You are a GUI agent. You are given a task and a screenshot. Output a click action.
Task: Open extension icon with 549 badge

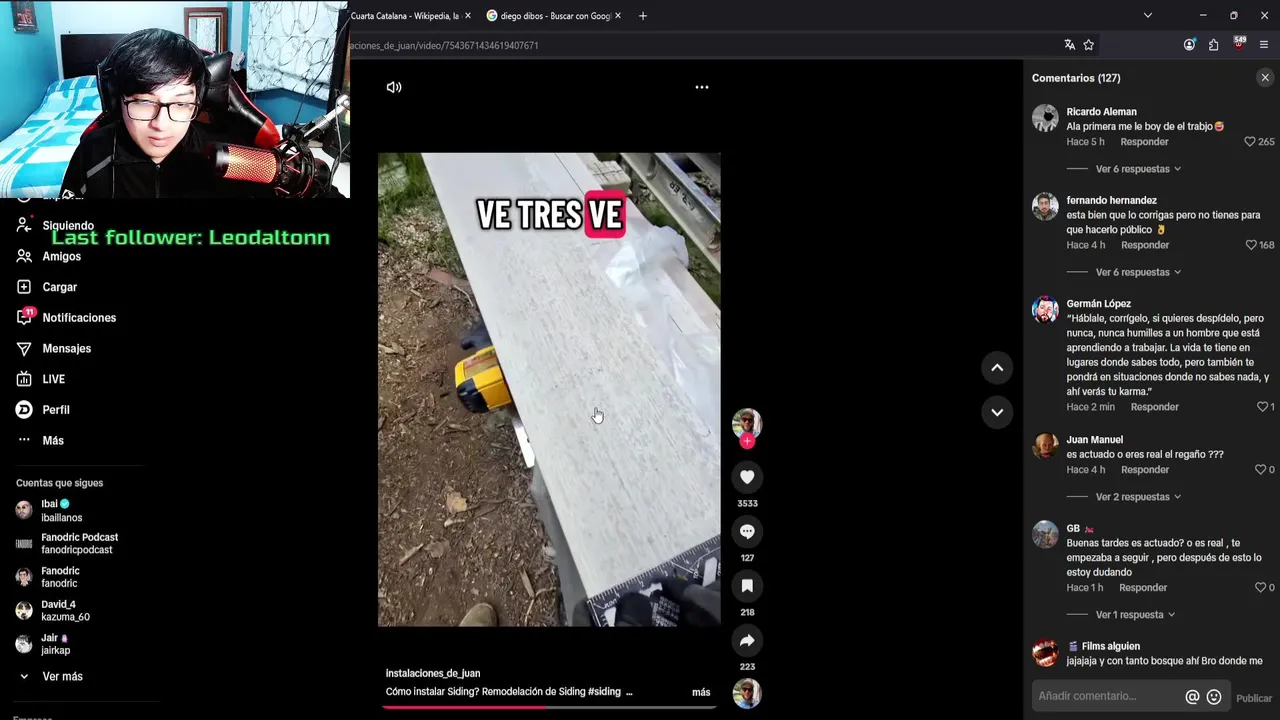[x=1239, y=44]
